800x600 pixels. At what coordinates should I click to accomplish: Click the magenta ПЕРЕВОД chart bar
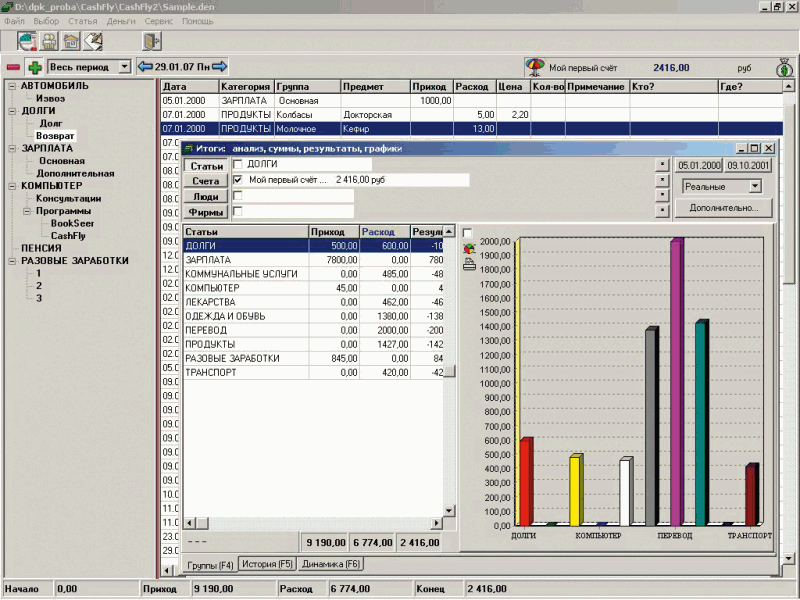pos(677,382)
